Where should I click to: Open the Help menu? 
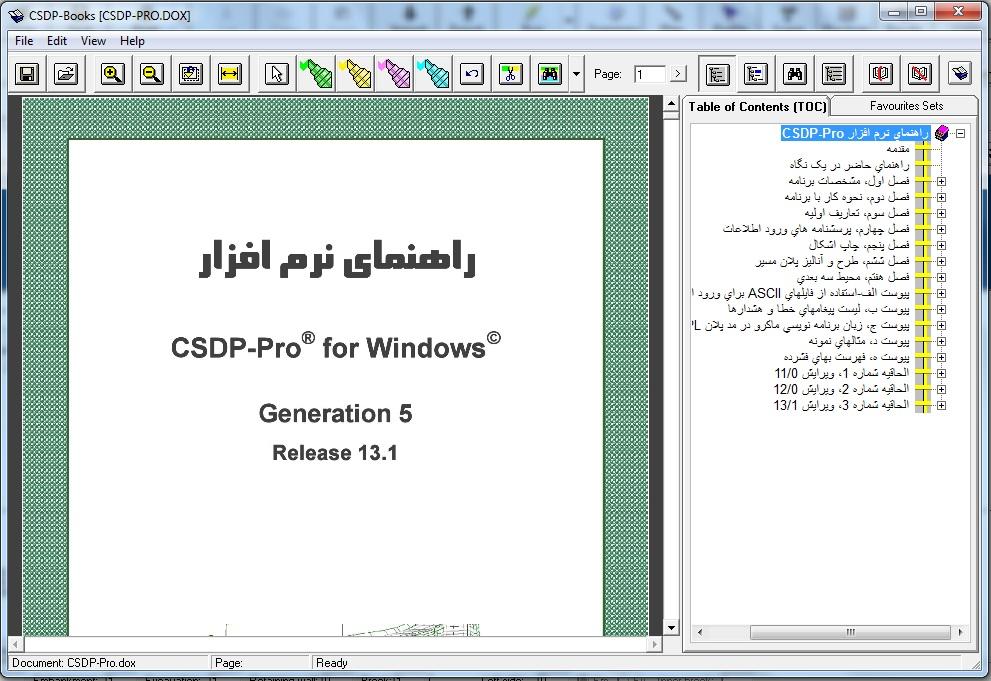pos(132,41)
